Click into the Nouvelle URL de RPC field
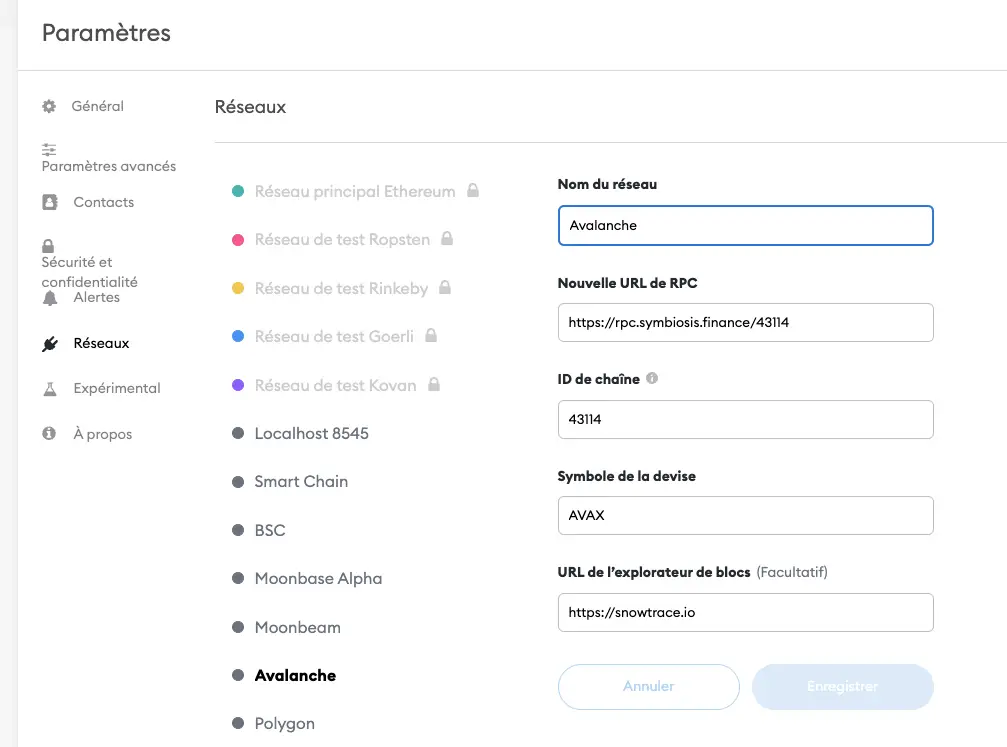Screen dimensions: 1007x747 745,323
